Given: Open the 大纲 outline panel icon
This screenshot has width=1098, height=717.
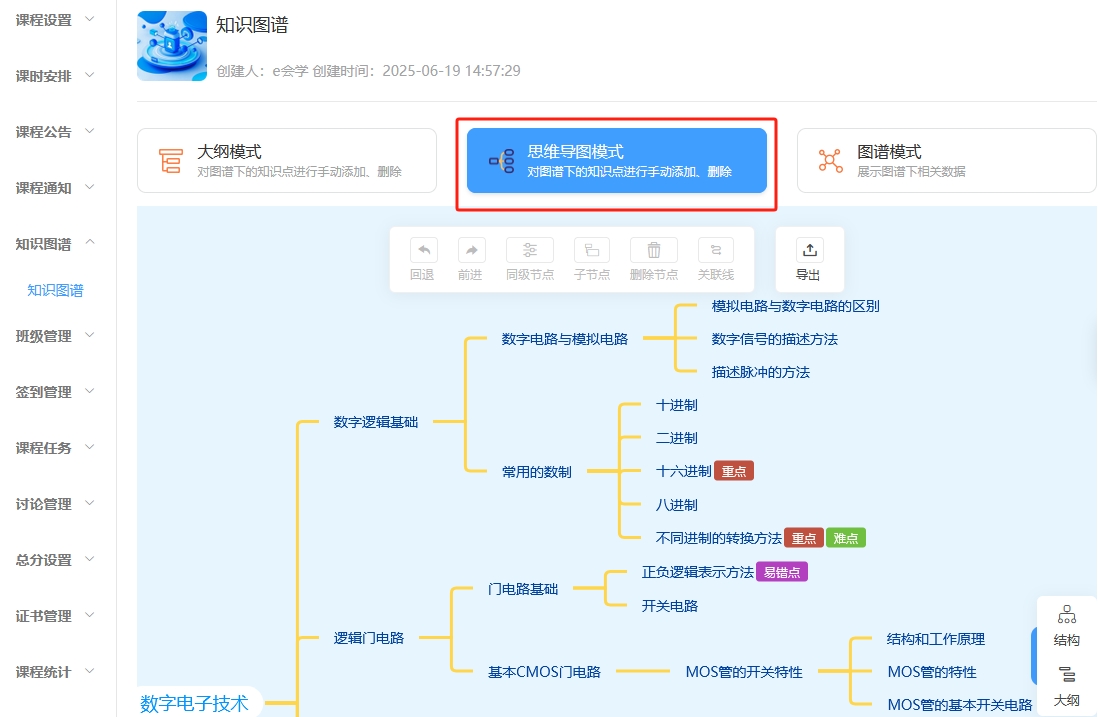Looking at the screenshot, I should (1066, 677).
